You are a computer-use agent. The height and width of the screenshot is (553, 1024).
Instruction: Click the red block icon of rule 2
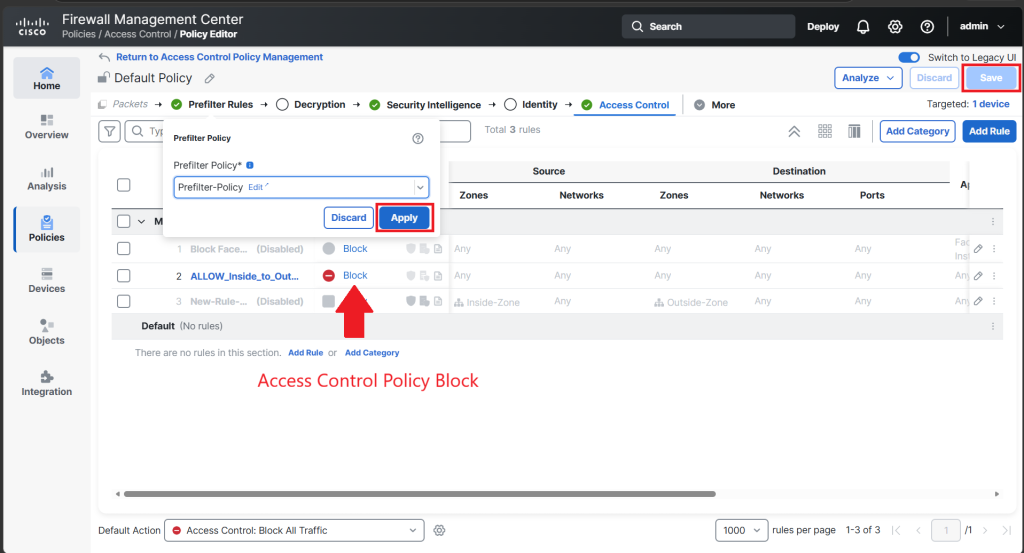(x=328, y=276)
